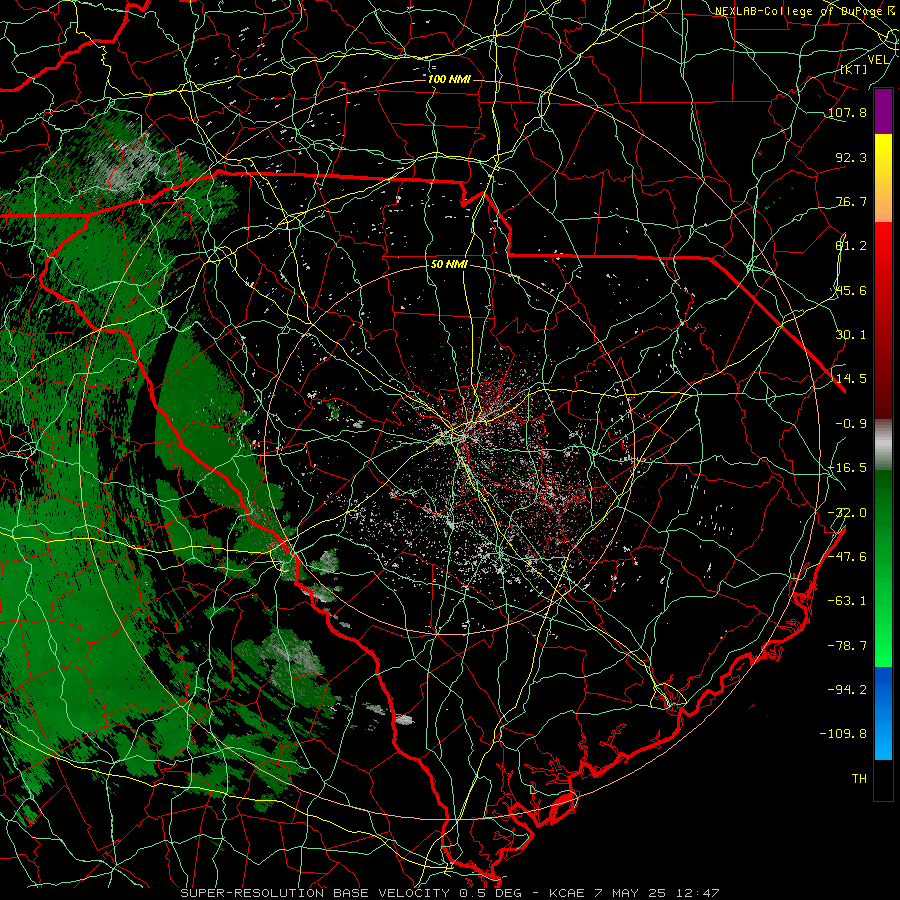Click the blue segment of the velocity color bar
This screenshot has height=900, width=900.
[883, 713]
